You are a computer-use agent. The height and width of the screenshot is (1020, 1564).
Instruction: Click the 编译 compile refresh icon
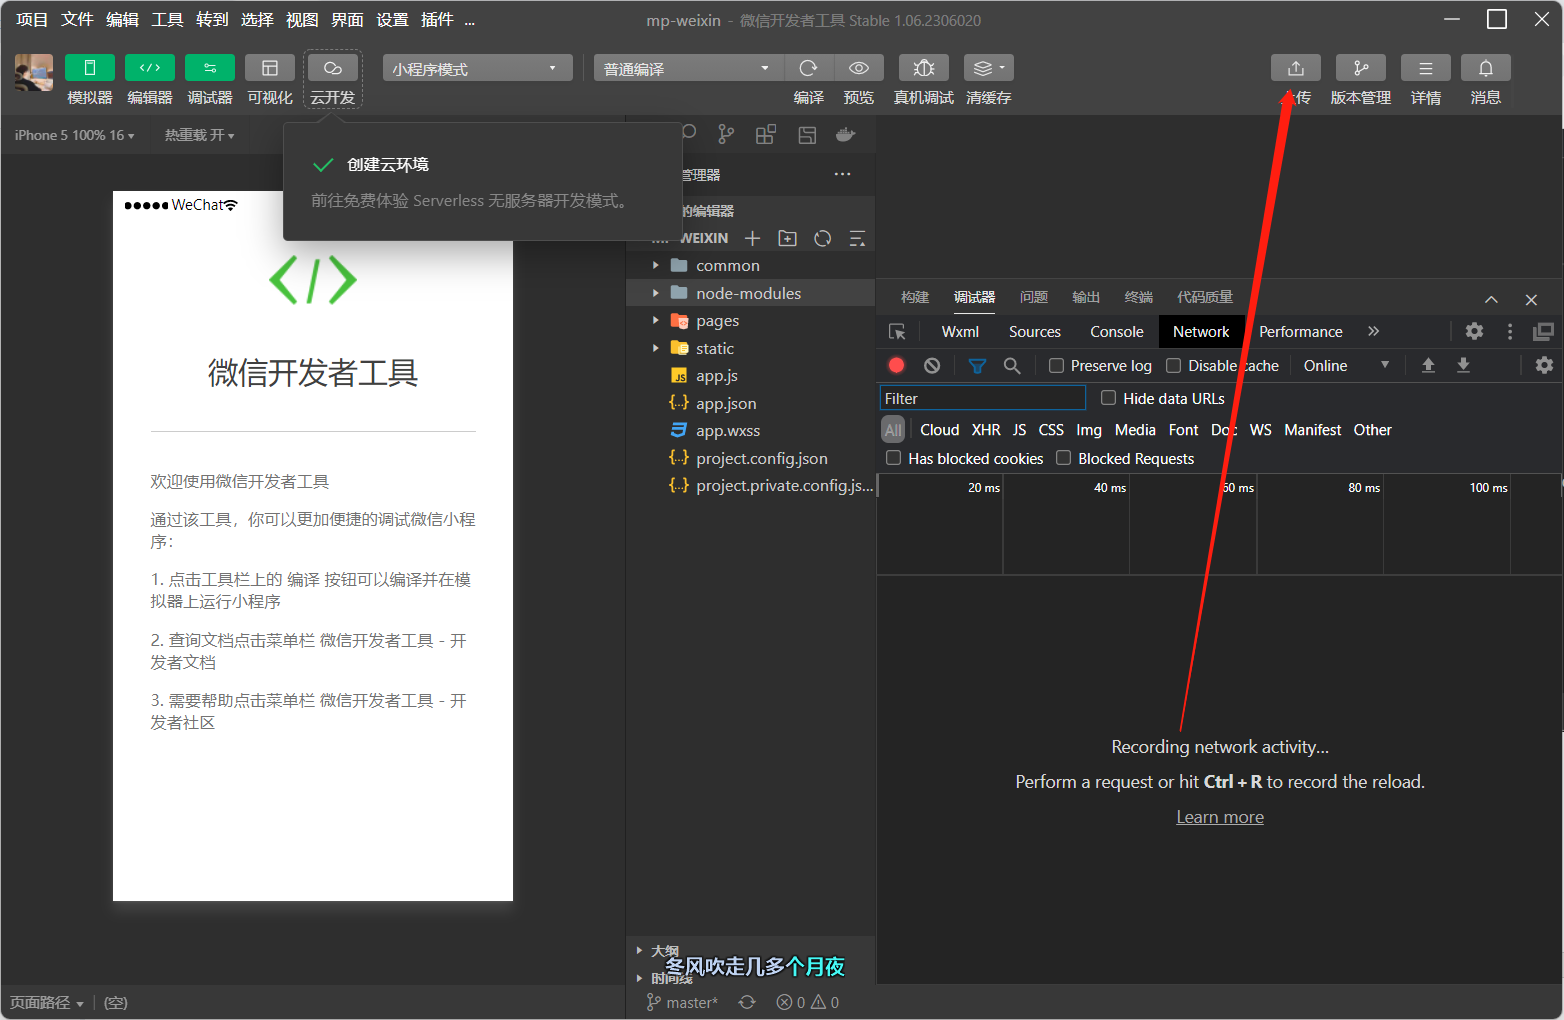809,68
